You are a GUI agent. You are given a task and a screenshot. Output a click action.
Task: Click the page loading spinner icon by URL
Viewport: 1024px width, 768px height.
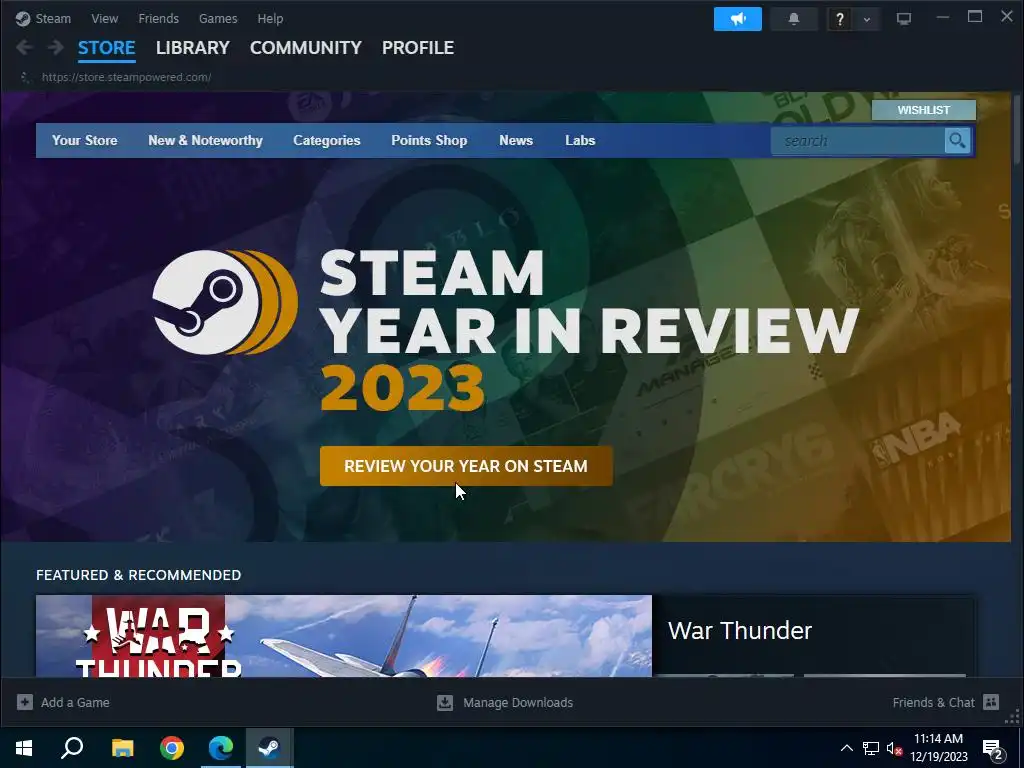(25, 77)
